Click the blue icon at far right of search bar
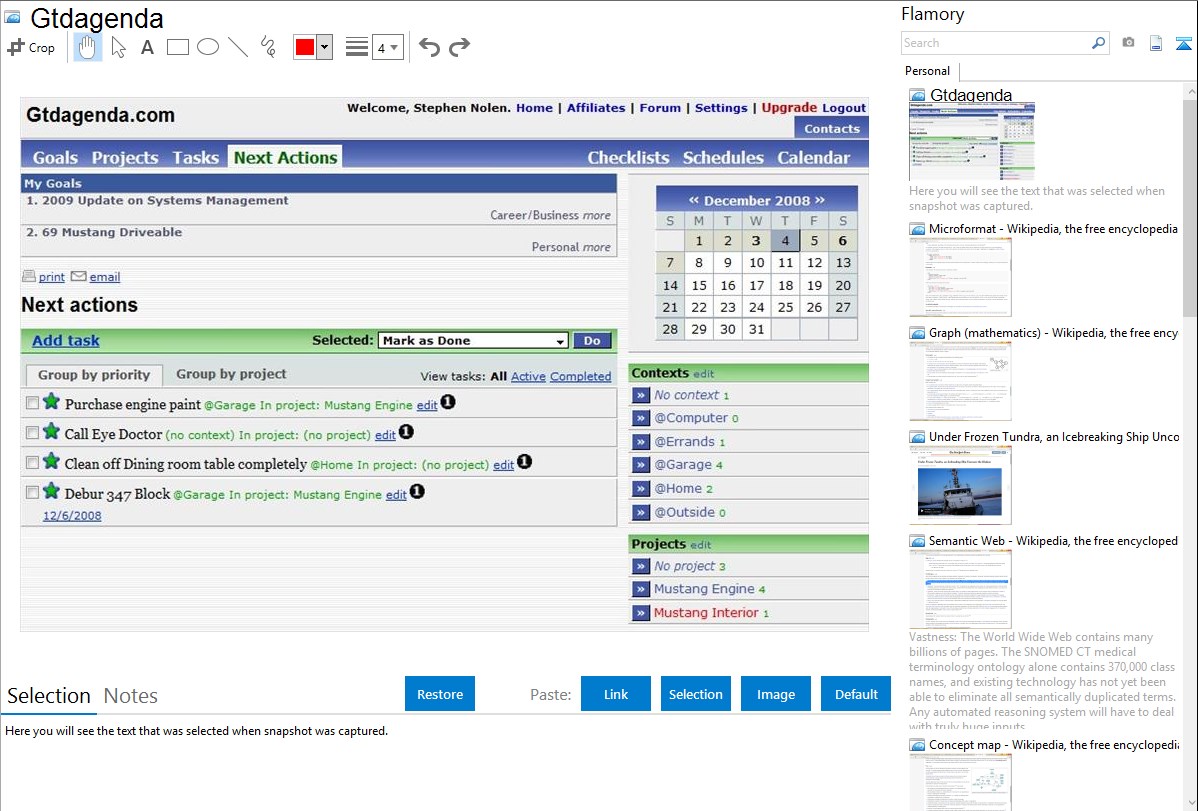This screenshot has width=1198, height=811. pyautogui.click(x=1183, y=43)
